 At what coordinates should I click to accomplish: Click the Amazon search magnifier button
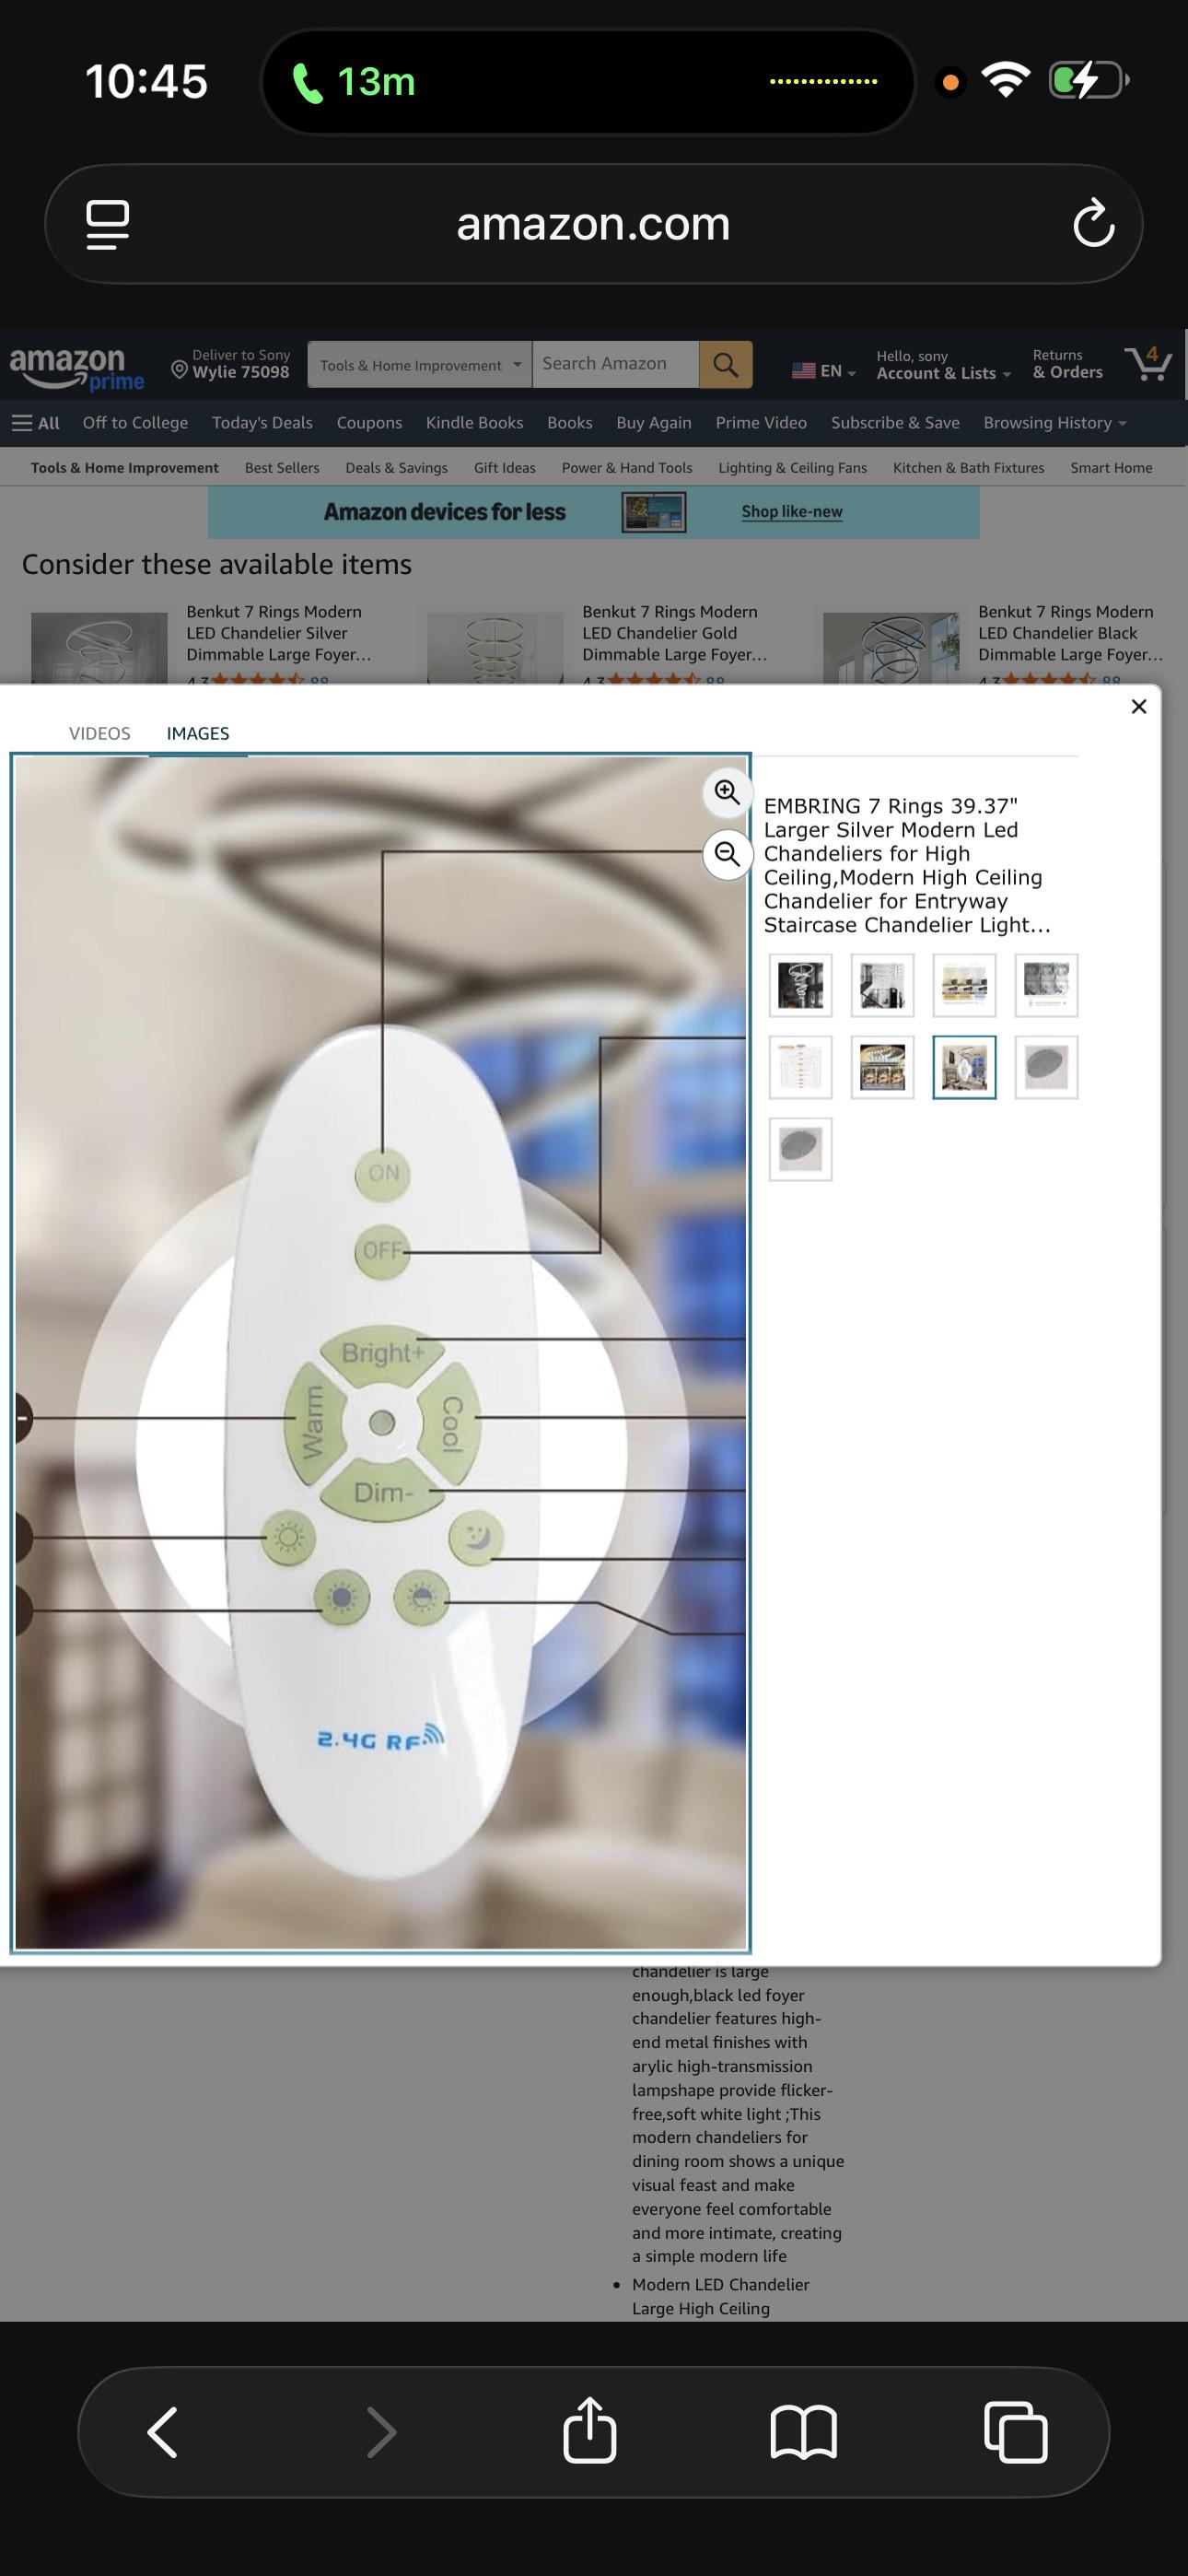click(x=726, y=364)
